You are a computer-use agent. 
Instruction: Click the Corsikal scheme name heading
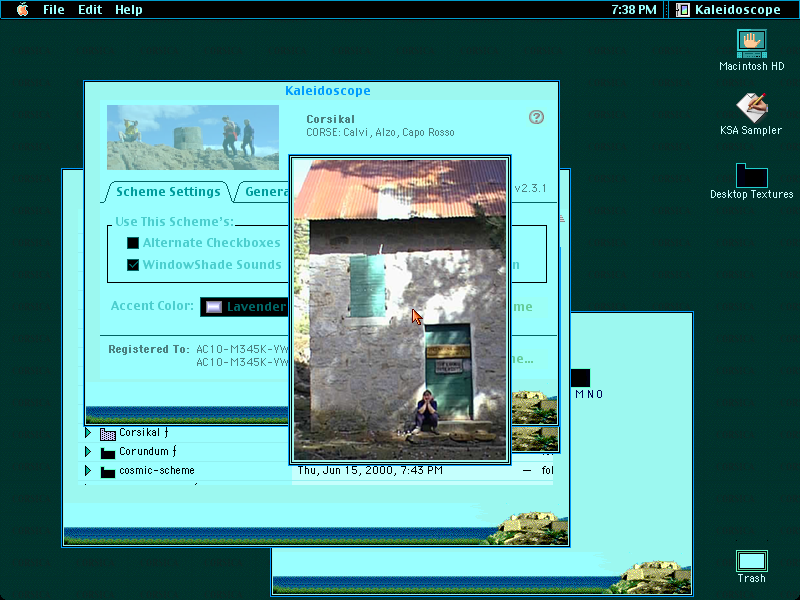[331, 119]
